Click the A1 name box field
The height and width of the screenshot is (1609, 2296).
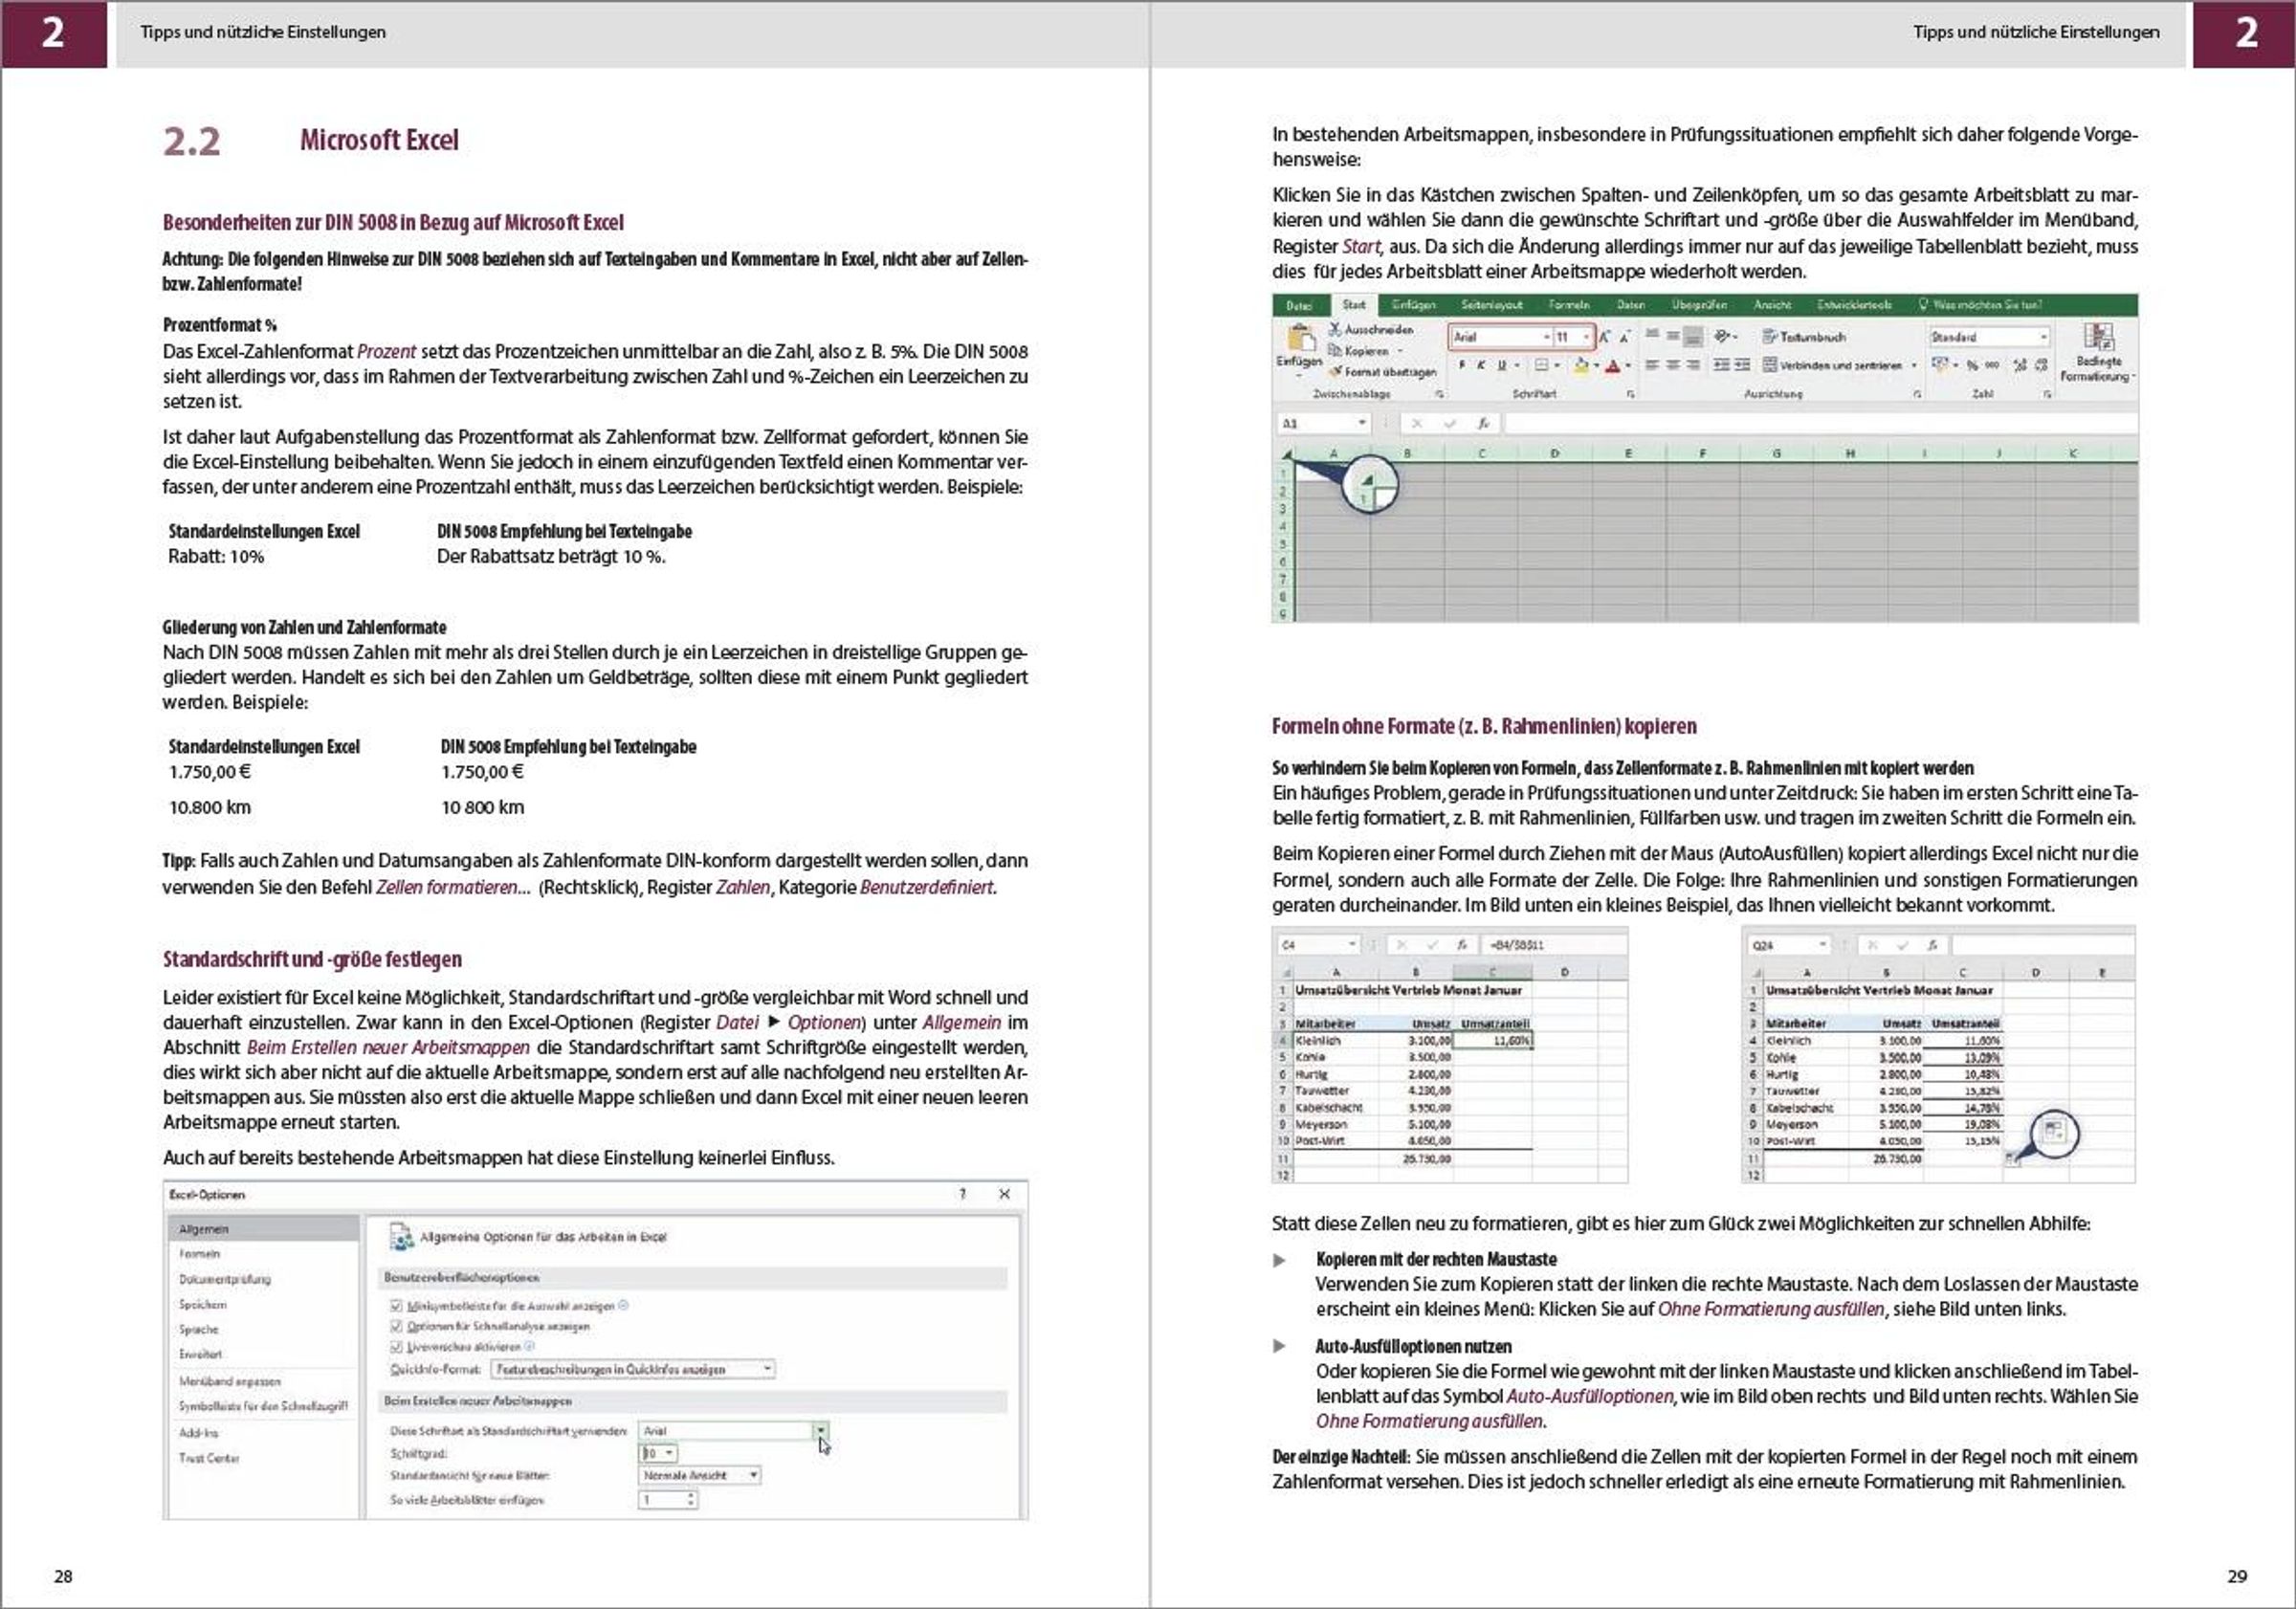pos(1315,424)
